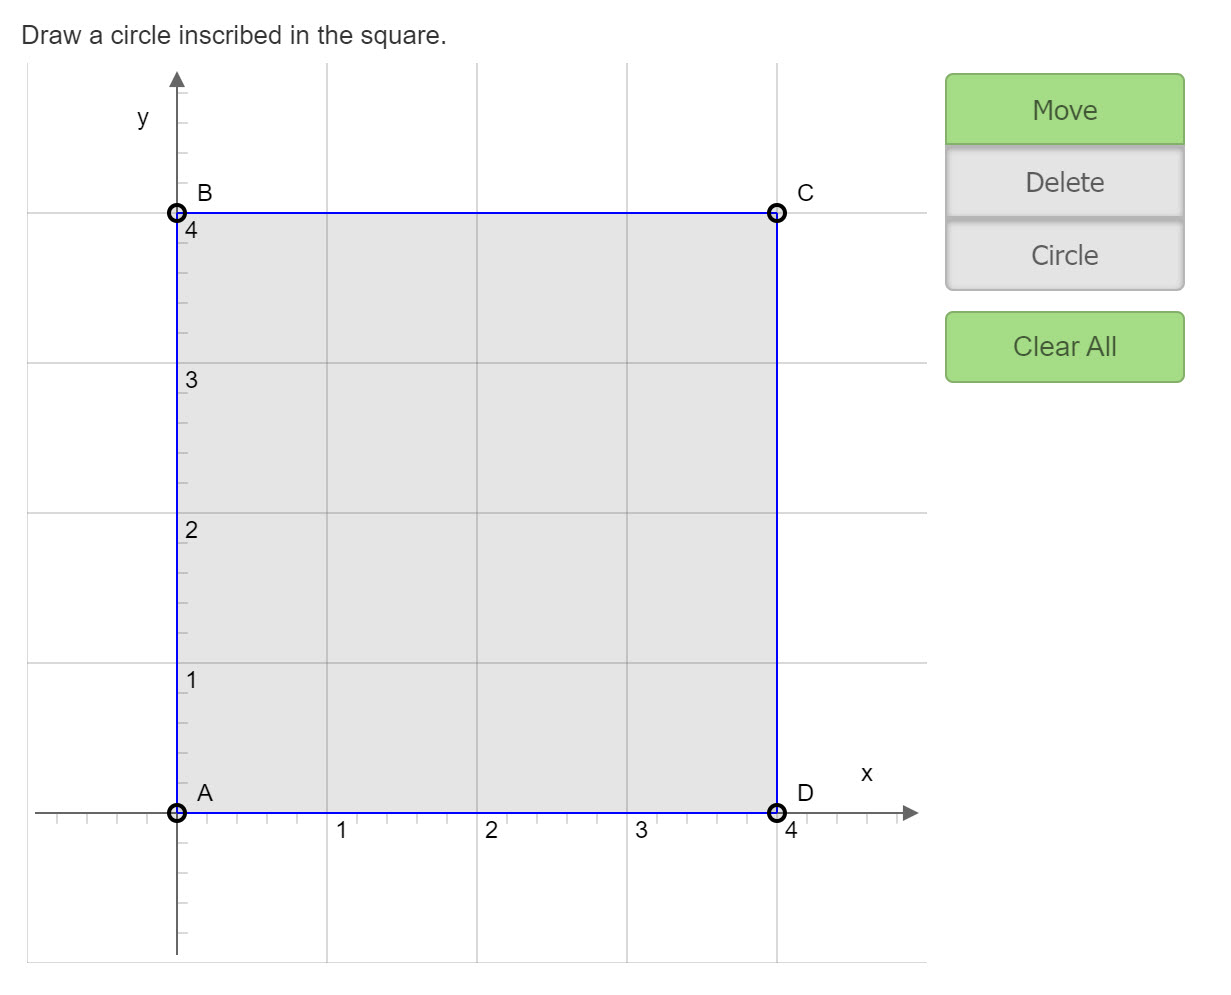Screen dimensions: 1231x995
Task: Click the Clear All button
Action: click(x=1064, y=346)
